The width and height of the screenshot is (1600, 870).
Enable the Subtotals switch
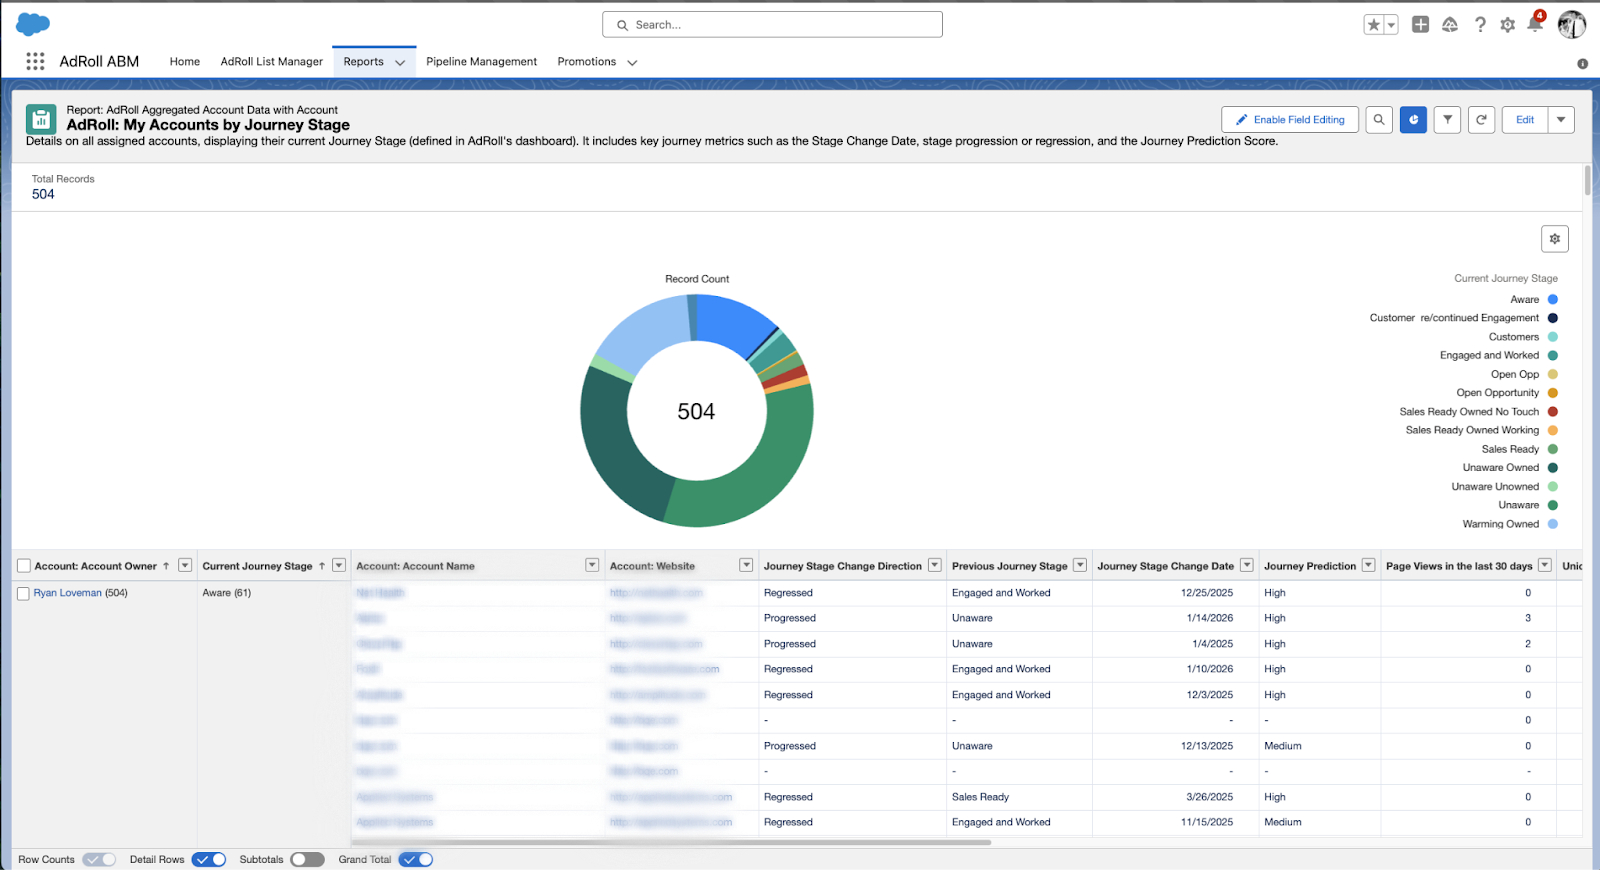[x=307, y=859]
